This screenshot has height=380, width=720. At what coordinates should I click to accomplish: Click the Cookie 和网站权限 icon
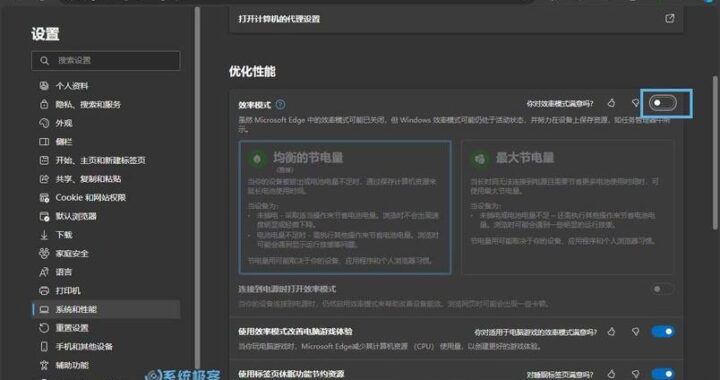44,197
